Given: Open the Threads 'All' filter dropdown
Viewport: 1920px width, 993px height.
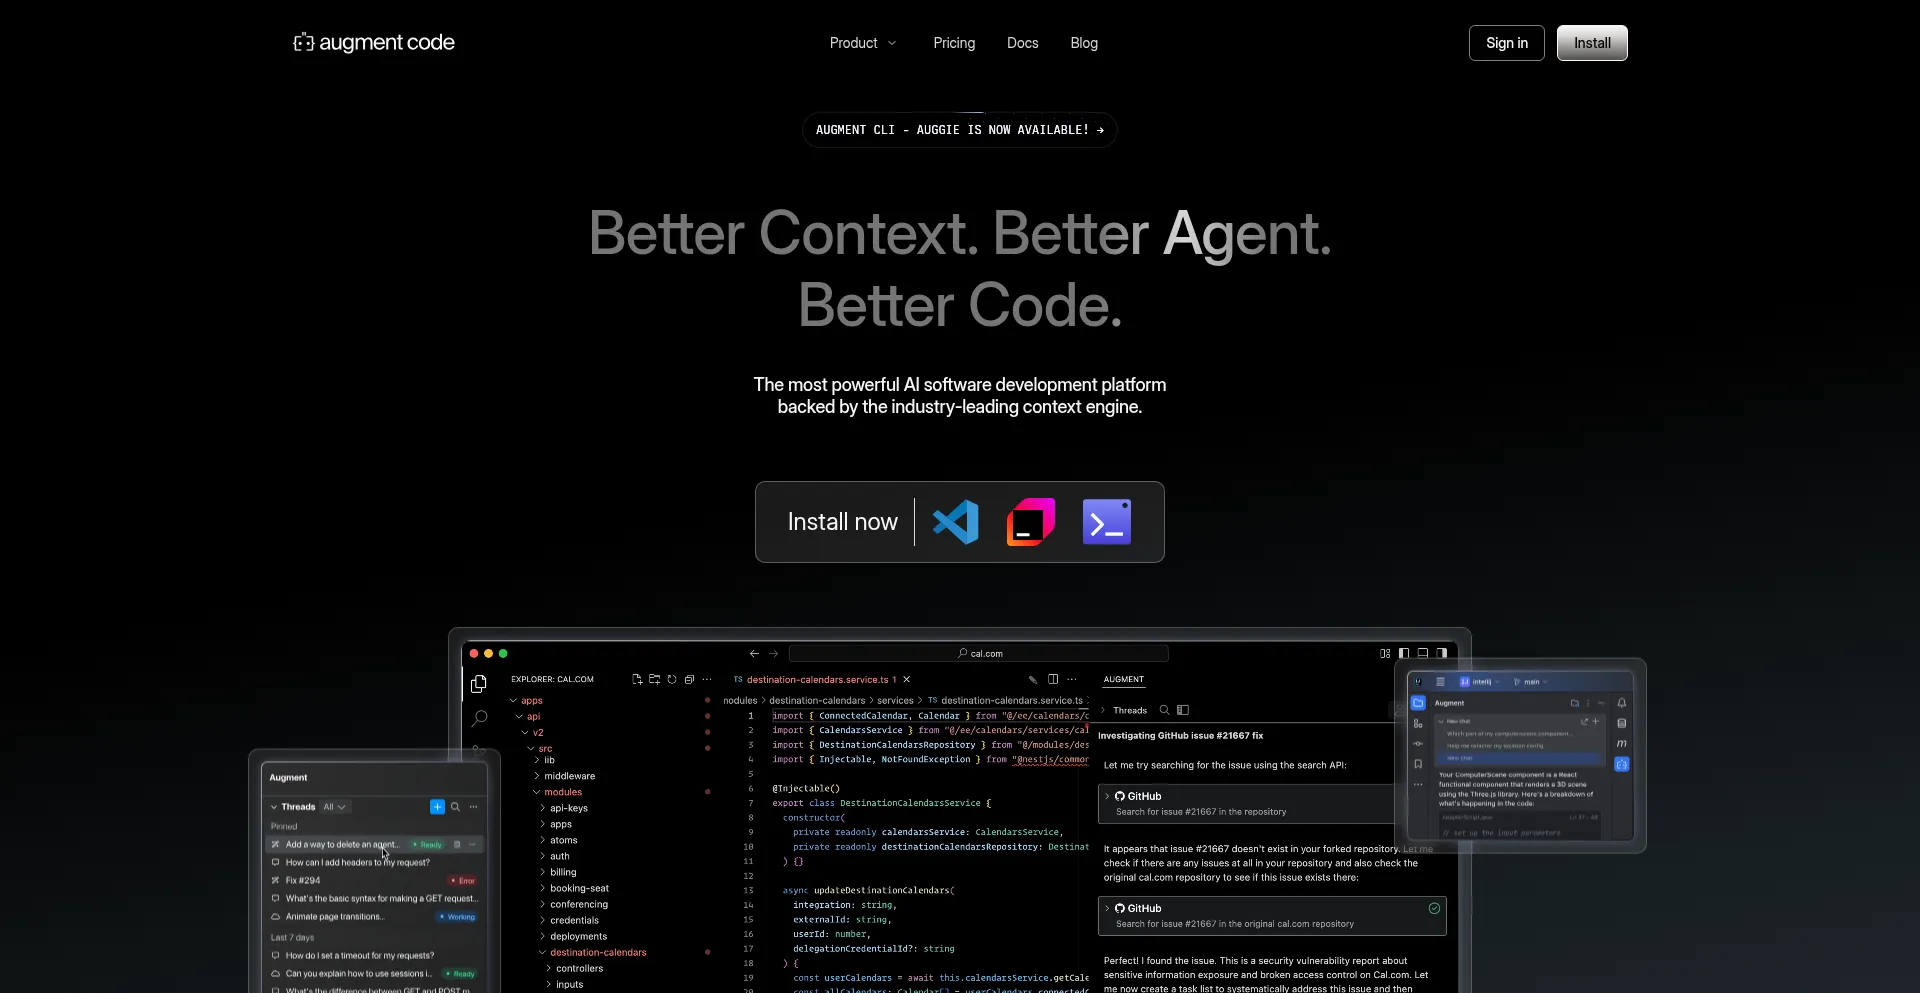Looking at the screenshot, I should [x=334, y=807].
